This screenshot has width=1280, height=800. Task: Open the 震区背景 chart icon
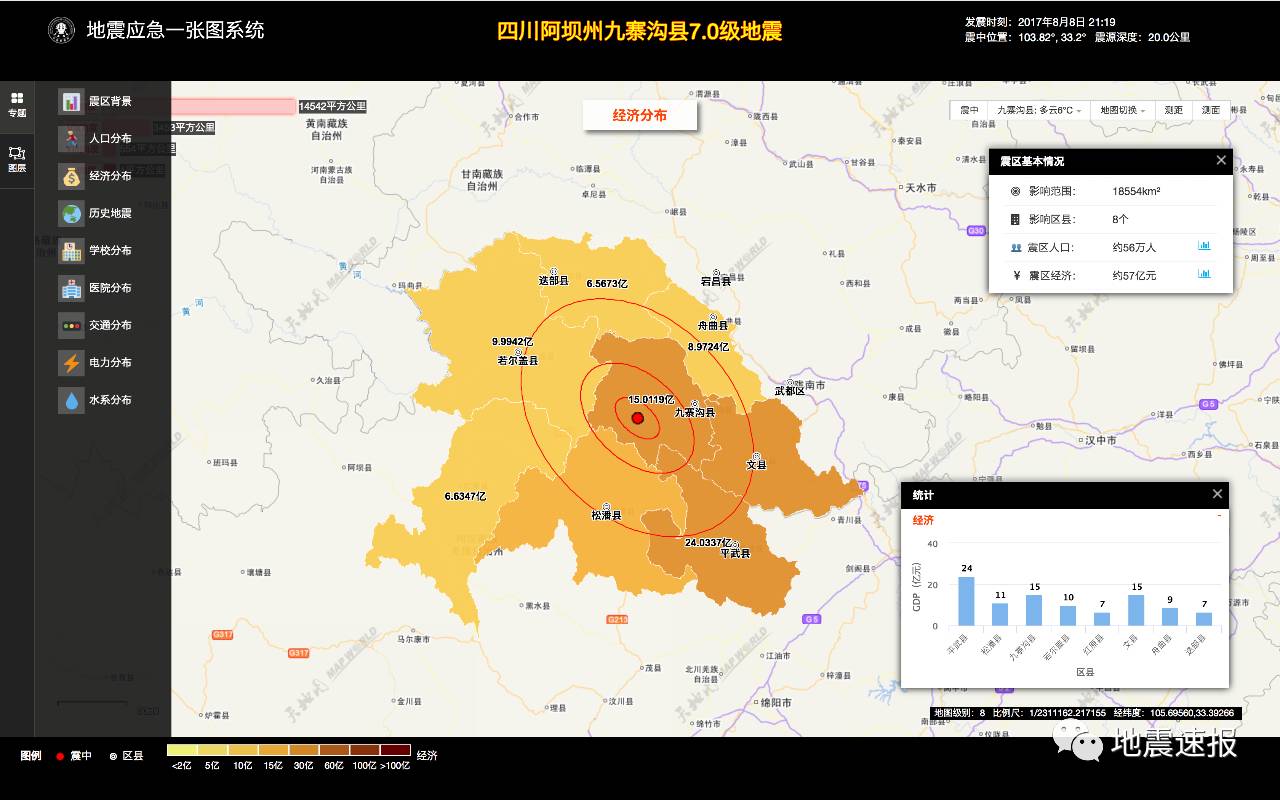click(71, 101)
